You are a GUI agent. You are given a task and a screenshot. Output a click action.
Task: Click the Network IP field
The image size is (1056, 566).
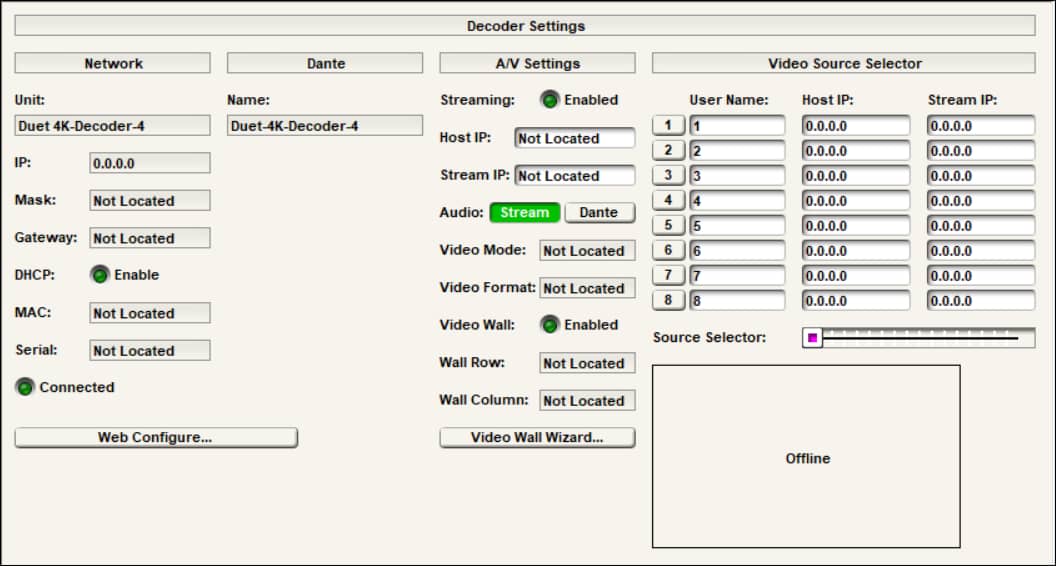150,163
